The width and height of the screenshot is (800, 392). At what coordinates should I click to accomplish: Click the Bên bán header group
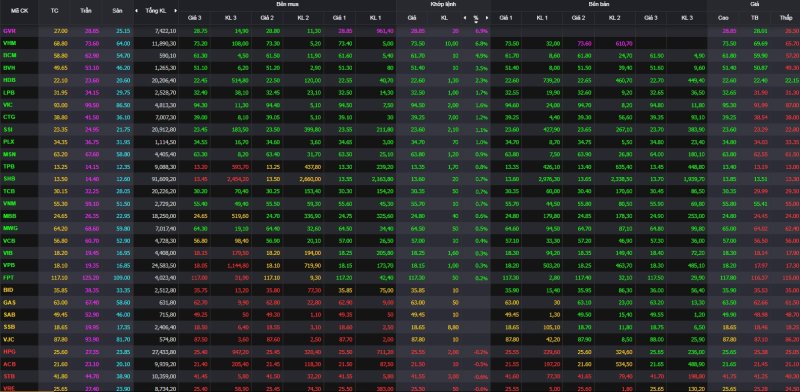598,4
